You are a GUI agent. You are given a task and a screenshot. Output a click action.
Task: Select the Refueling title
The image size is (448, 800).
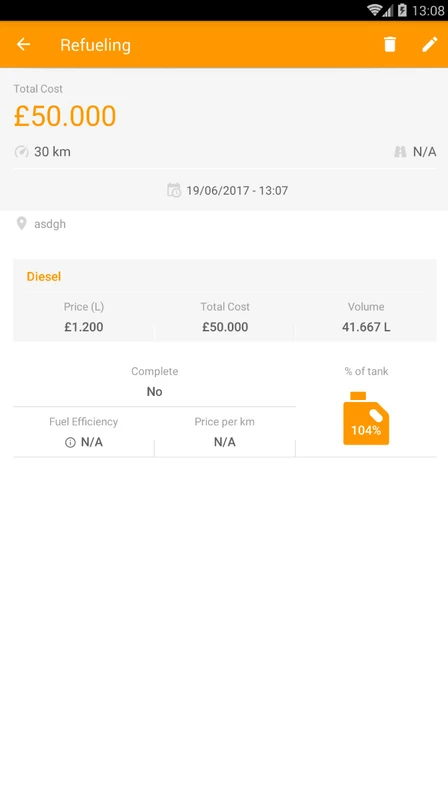(95, 45)
